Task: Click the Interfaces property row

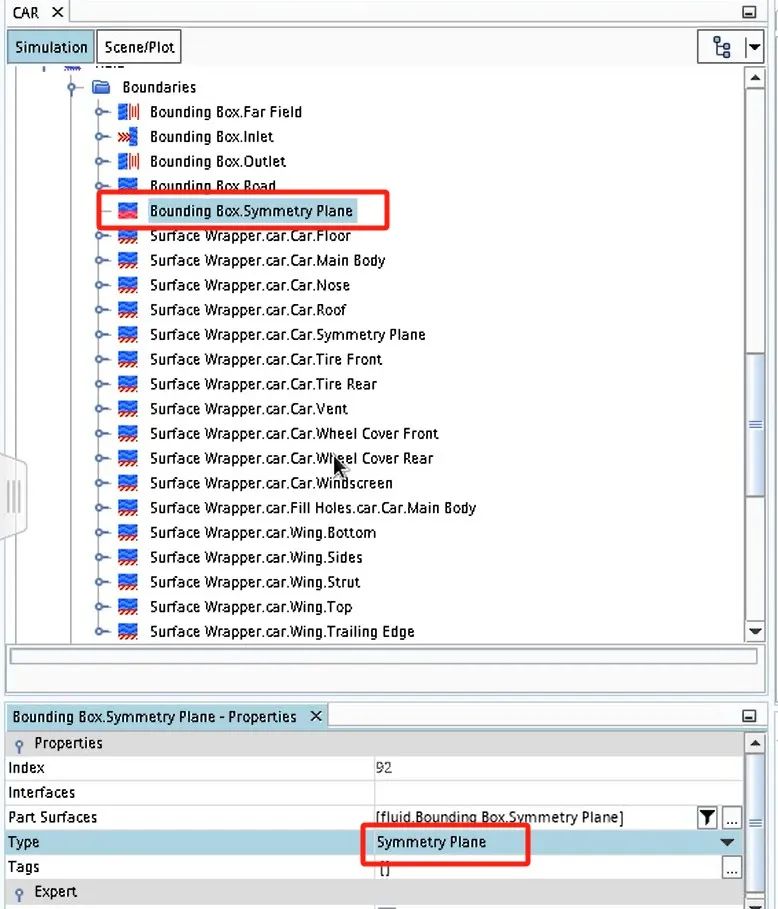Action: pos(374,792)
